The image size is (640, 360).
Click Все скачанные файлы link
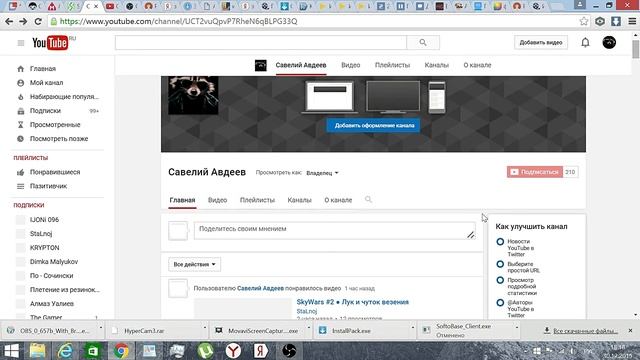(x=585, y=331)
